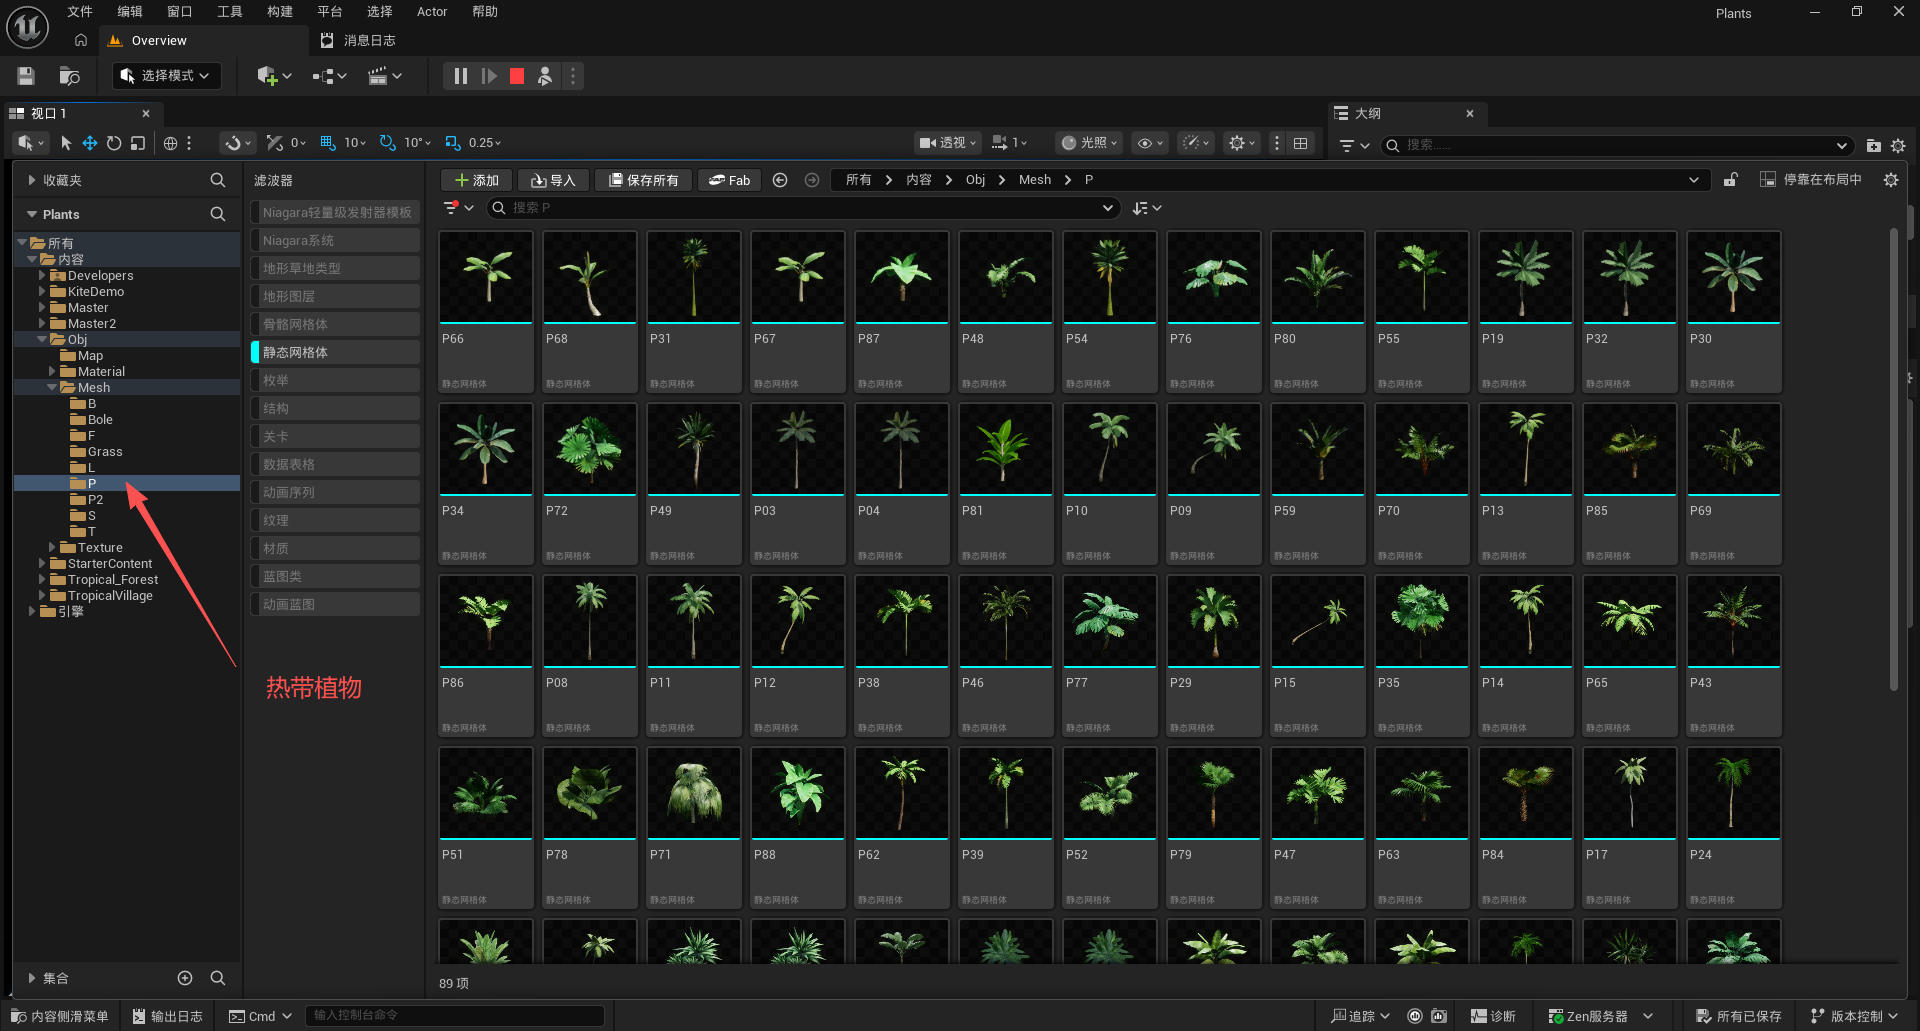Screen dimensions: 1920x1031
Task: Click 保存所有 save all button
Action: (644, 180)
